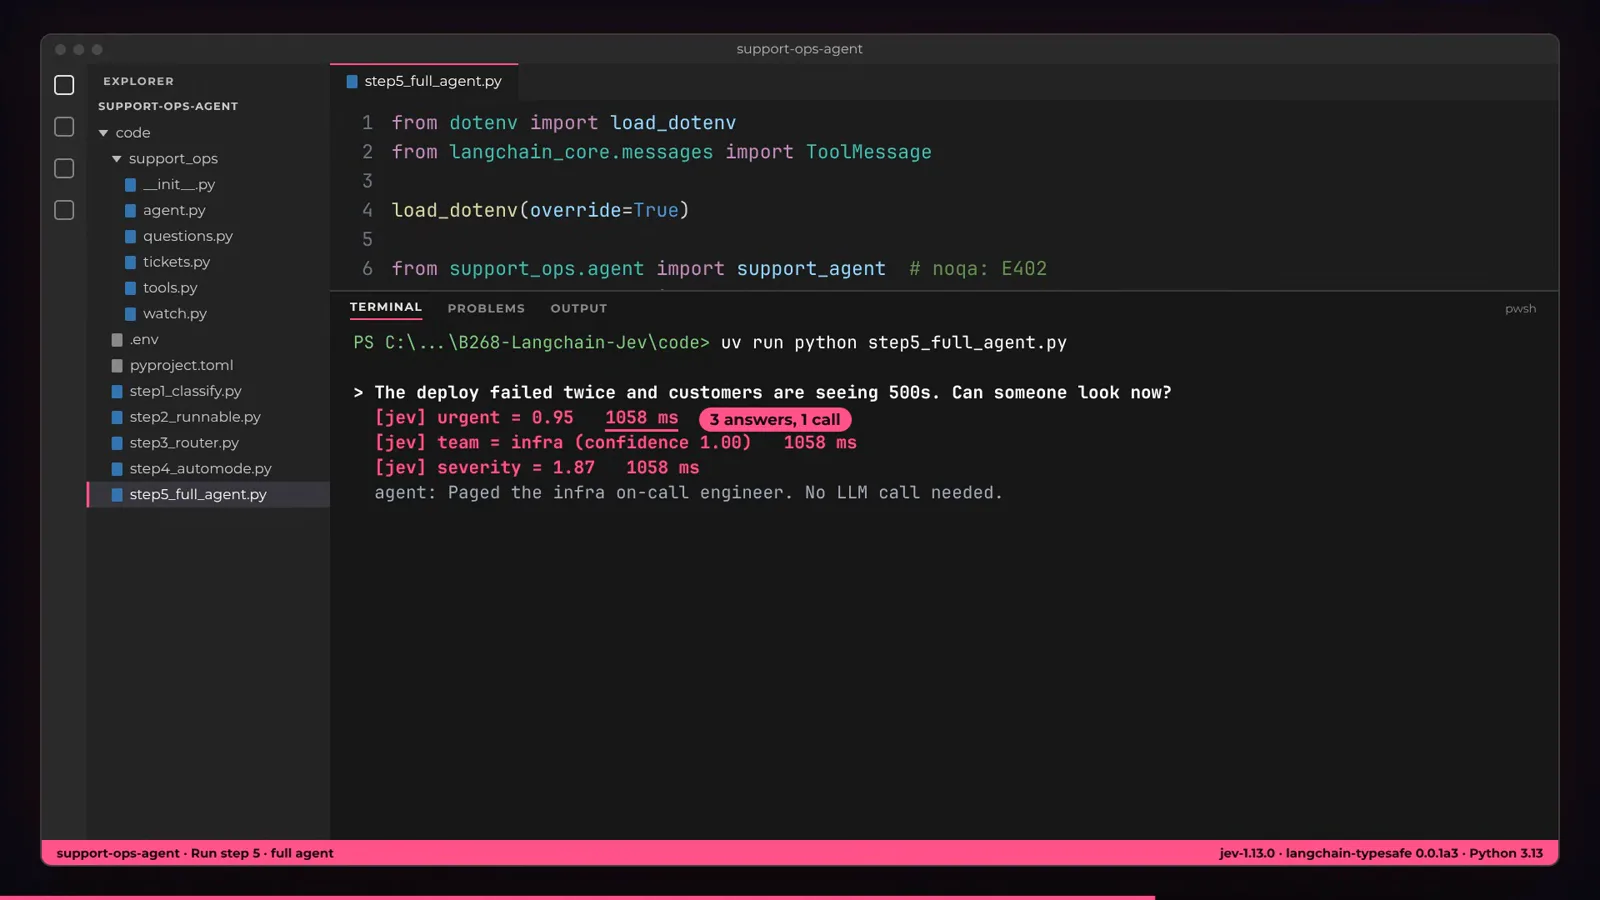This screenshot has height=900, width=1600.
Task: Switch to the OUTPUT panel tab
Action: point(579,309)
